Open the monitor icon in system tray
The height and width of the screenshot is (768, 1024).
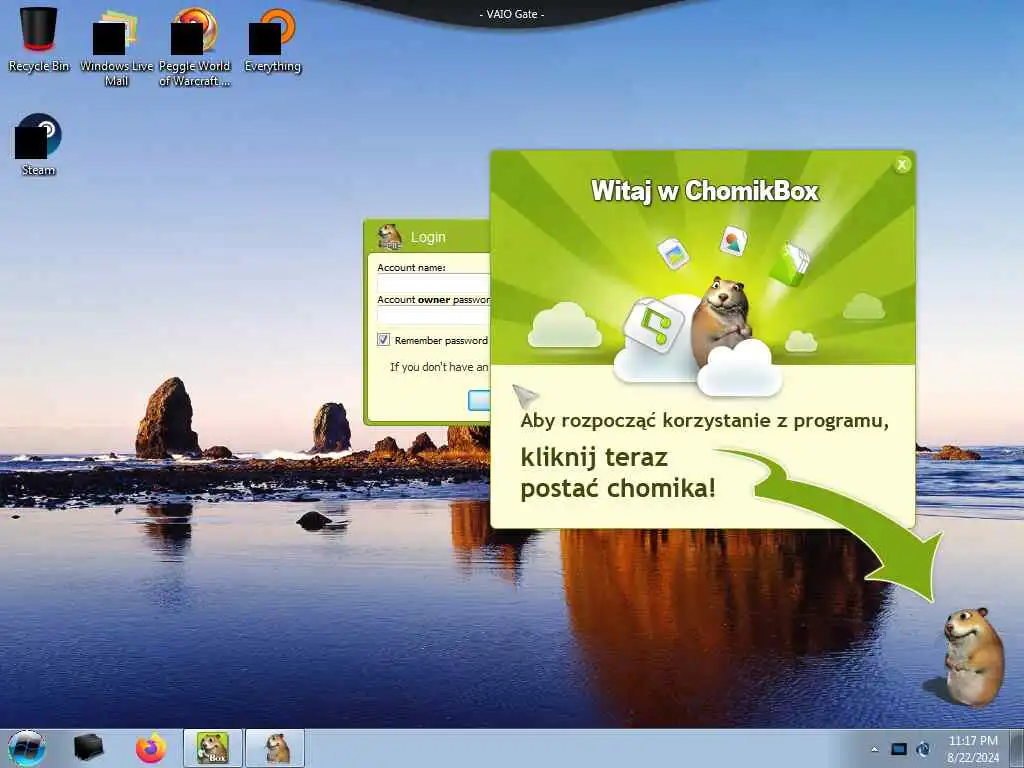point(899,749)
